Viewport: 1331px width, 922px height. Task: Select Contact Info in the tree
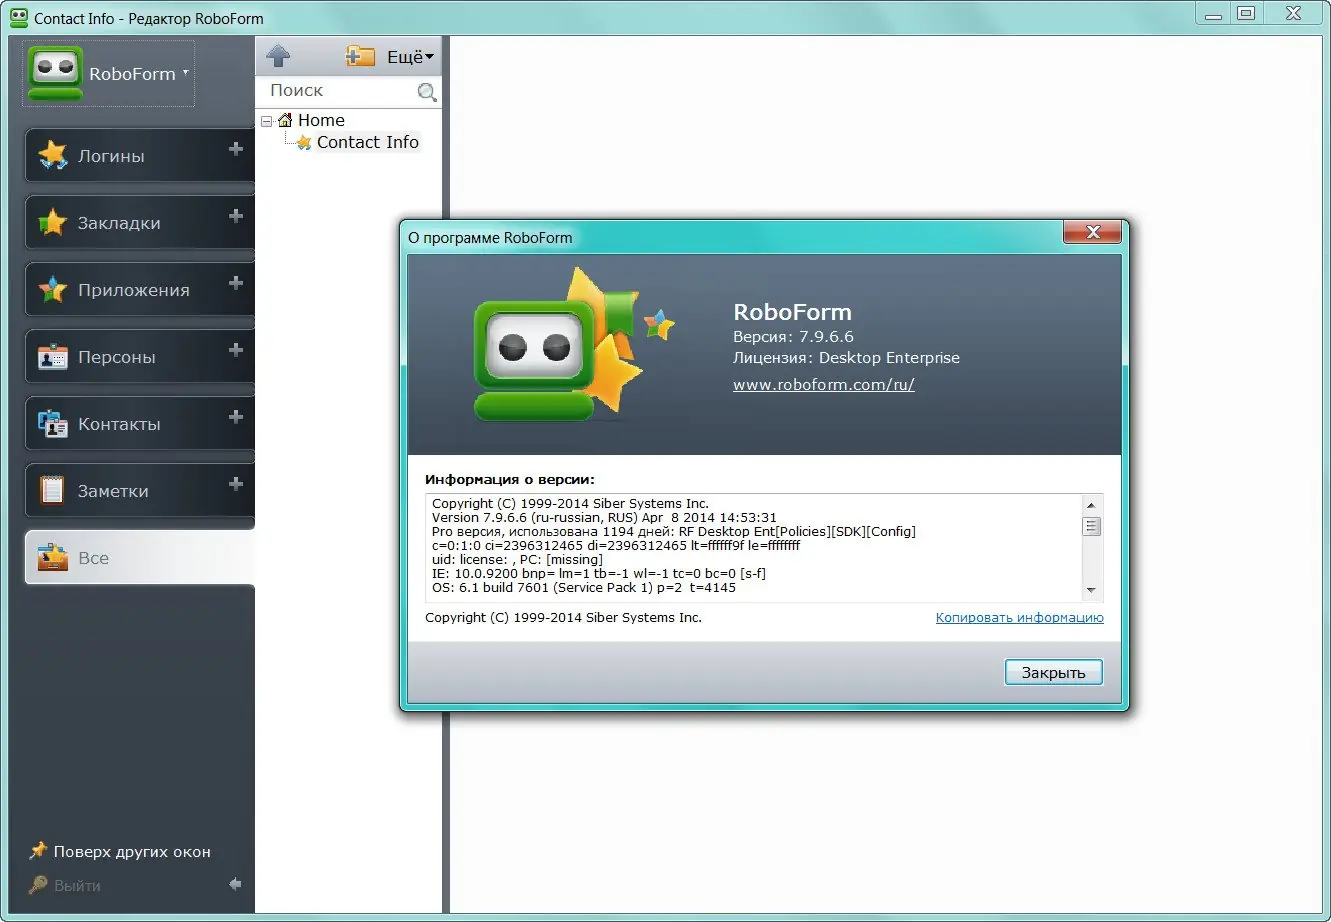coord(368,142)
